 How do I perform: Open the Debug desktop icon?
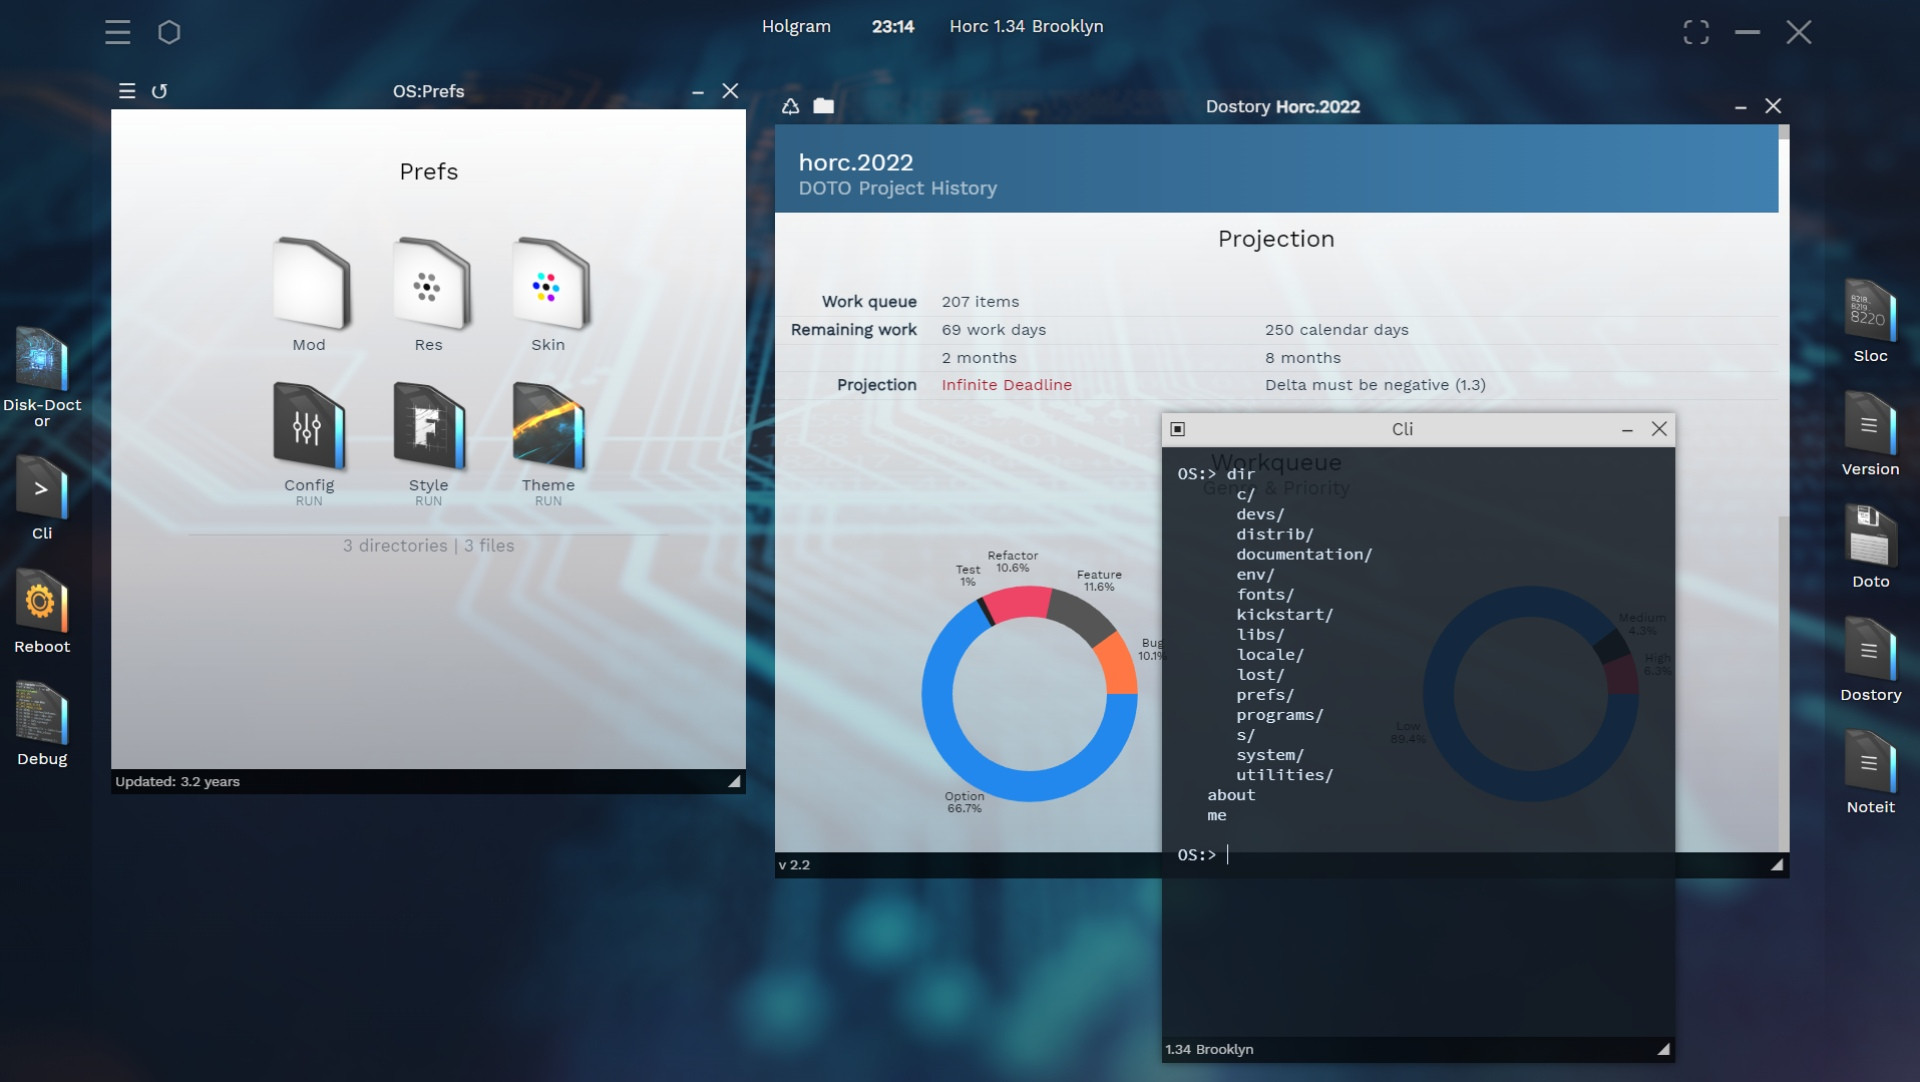point(41,715)
